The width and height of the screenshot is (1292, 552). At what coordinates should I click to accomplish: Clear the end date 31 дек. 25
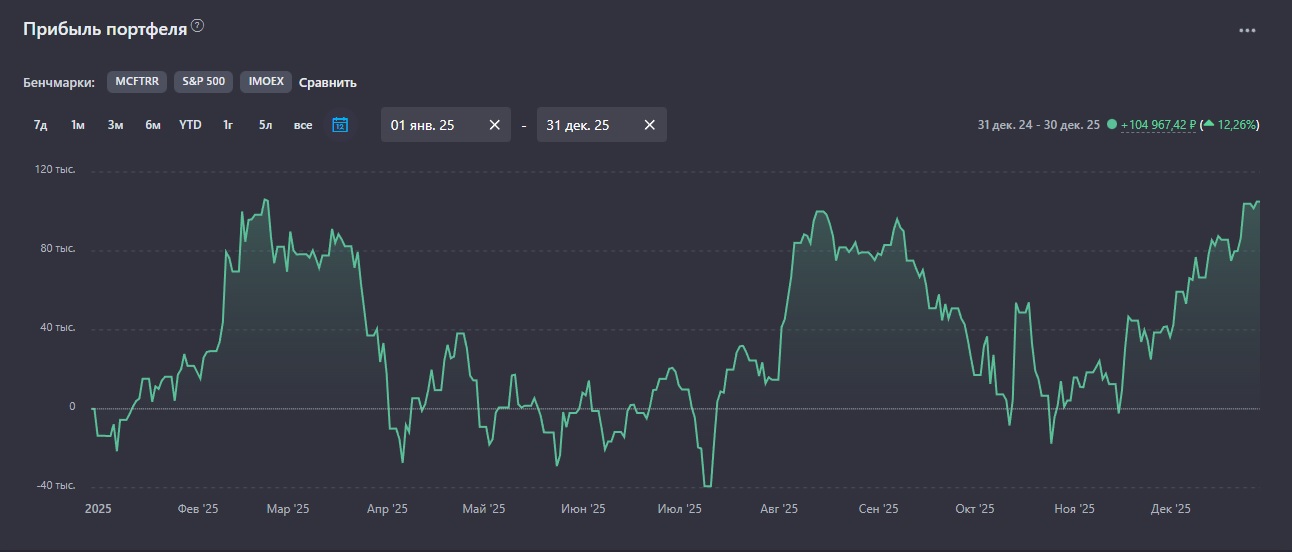(x=650, y=125)
